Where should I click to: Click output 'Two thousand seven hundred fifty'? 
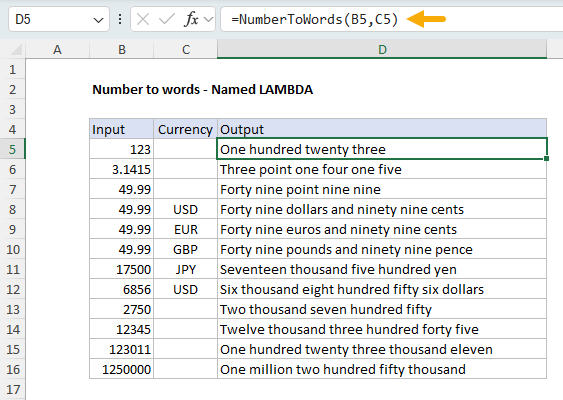(382, 310)
